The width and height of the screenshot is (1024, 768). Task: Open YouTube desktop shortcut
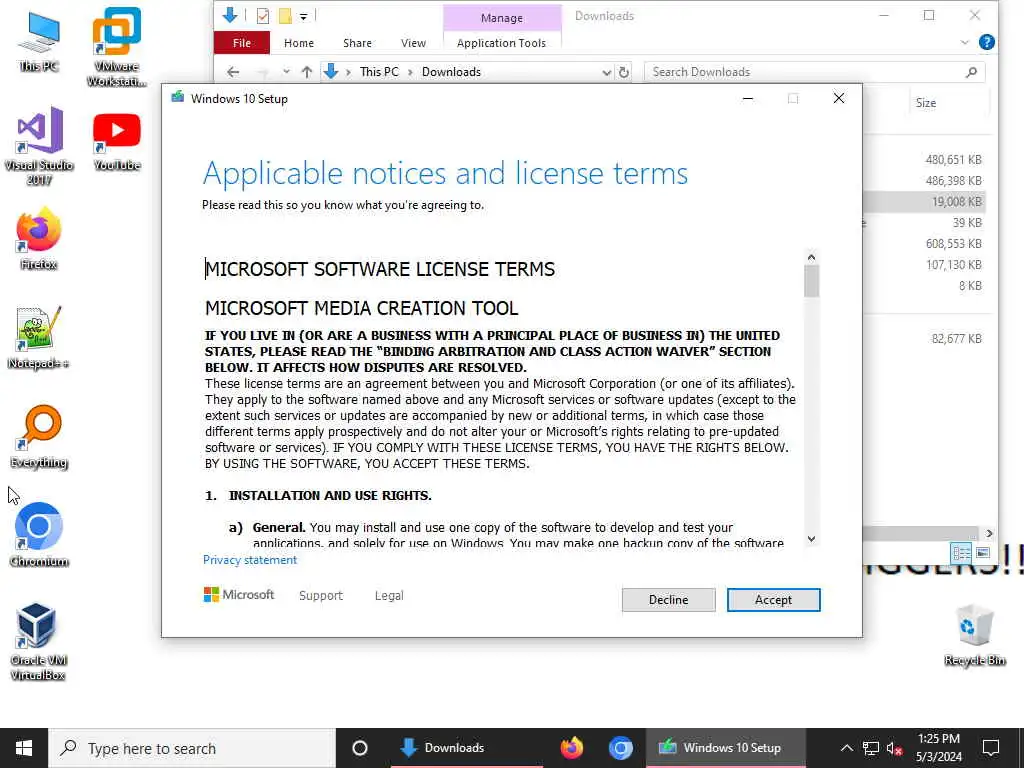click(x=116, y=141)
